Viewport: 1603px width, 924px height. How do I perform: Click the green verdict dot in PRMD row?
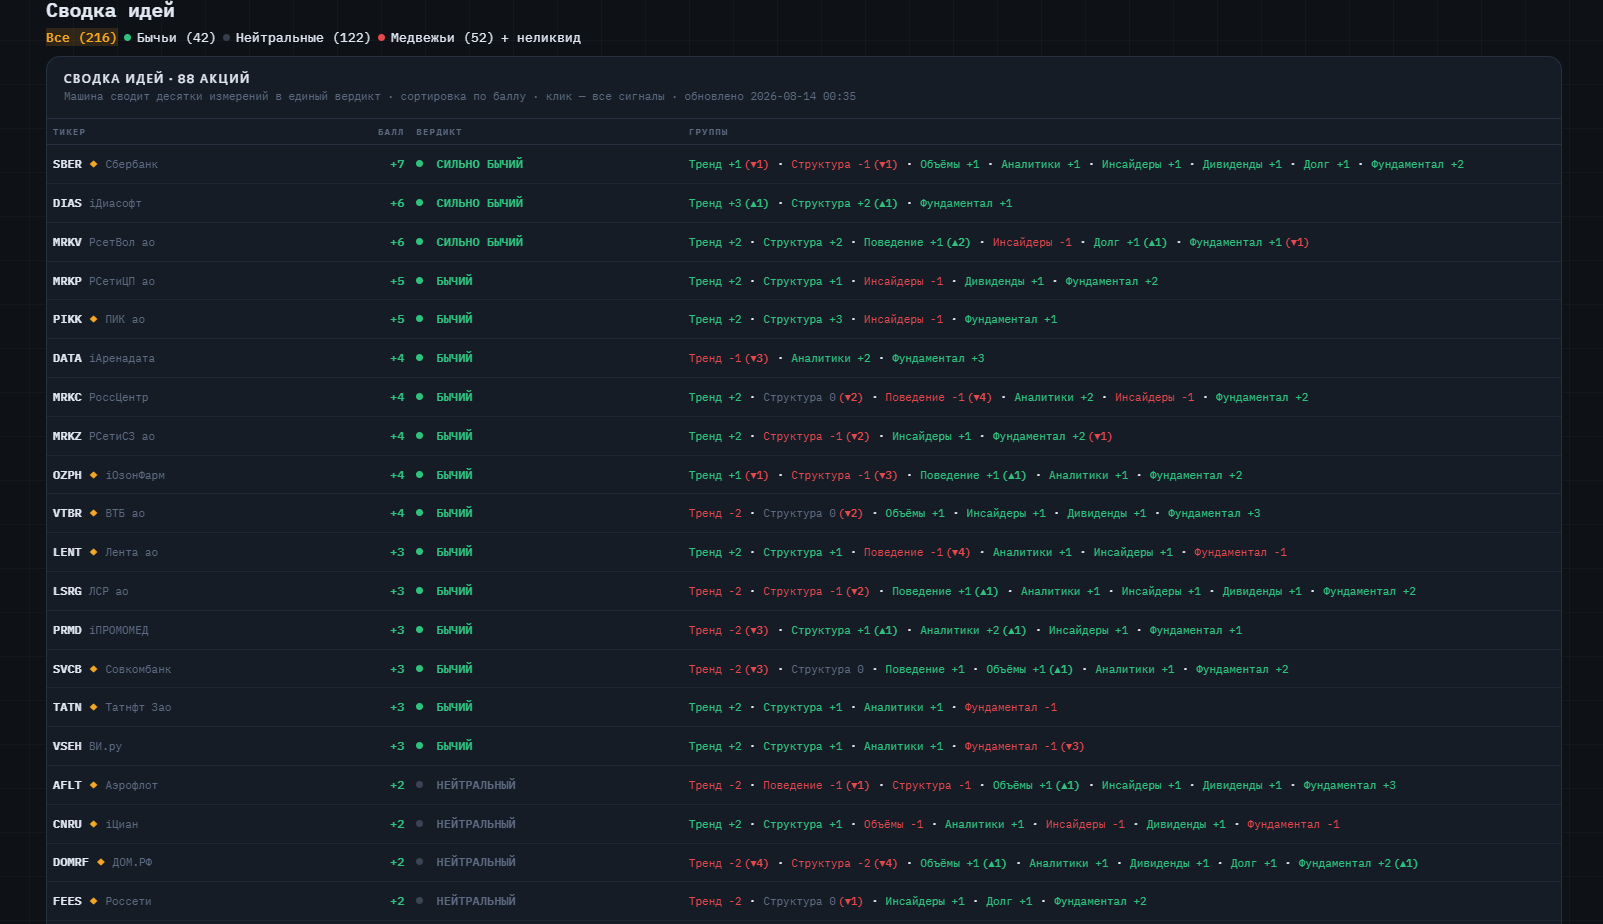419,630
